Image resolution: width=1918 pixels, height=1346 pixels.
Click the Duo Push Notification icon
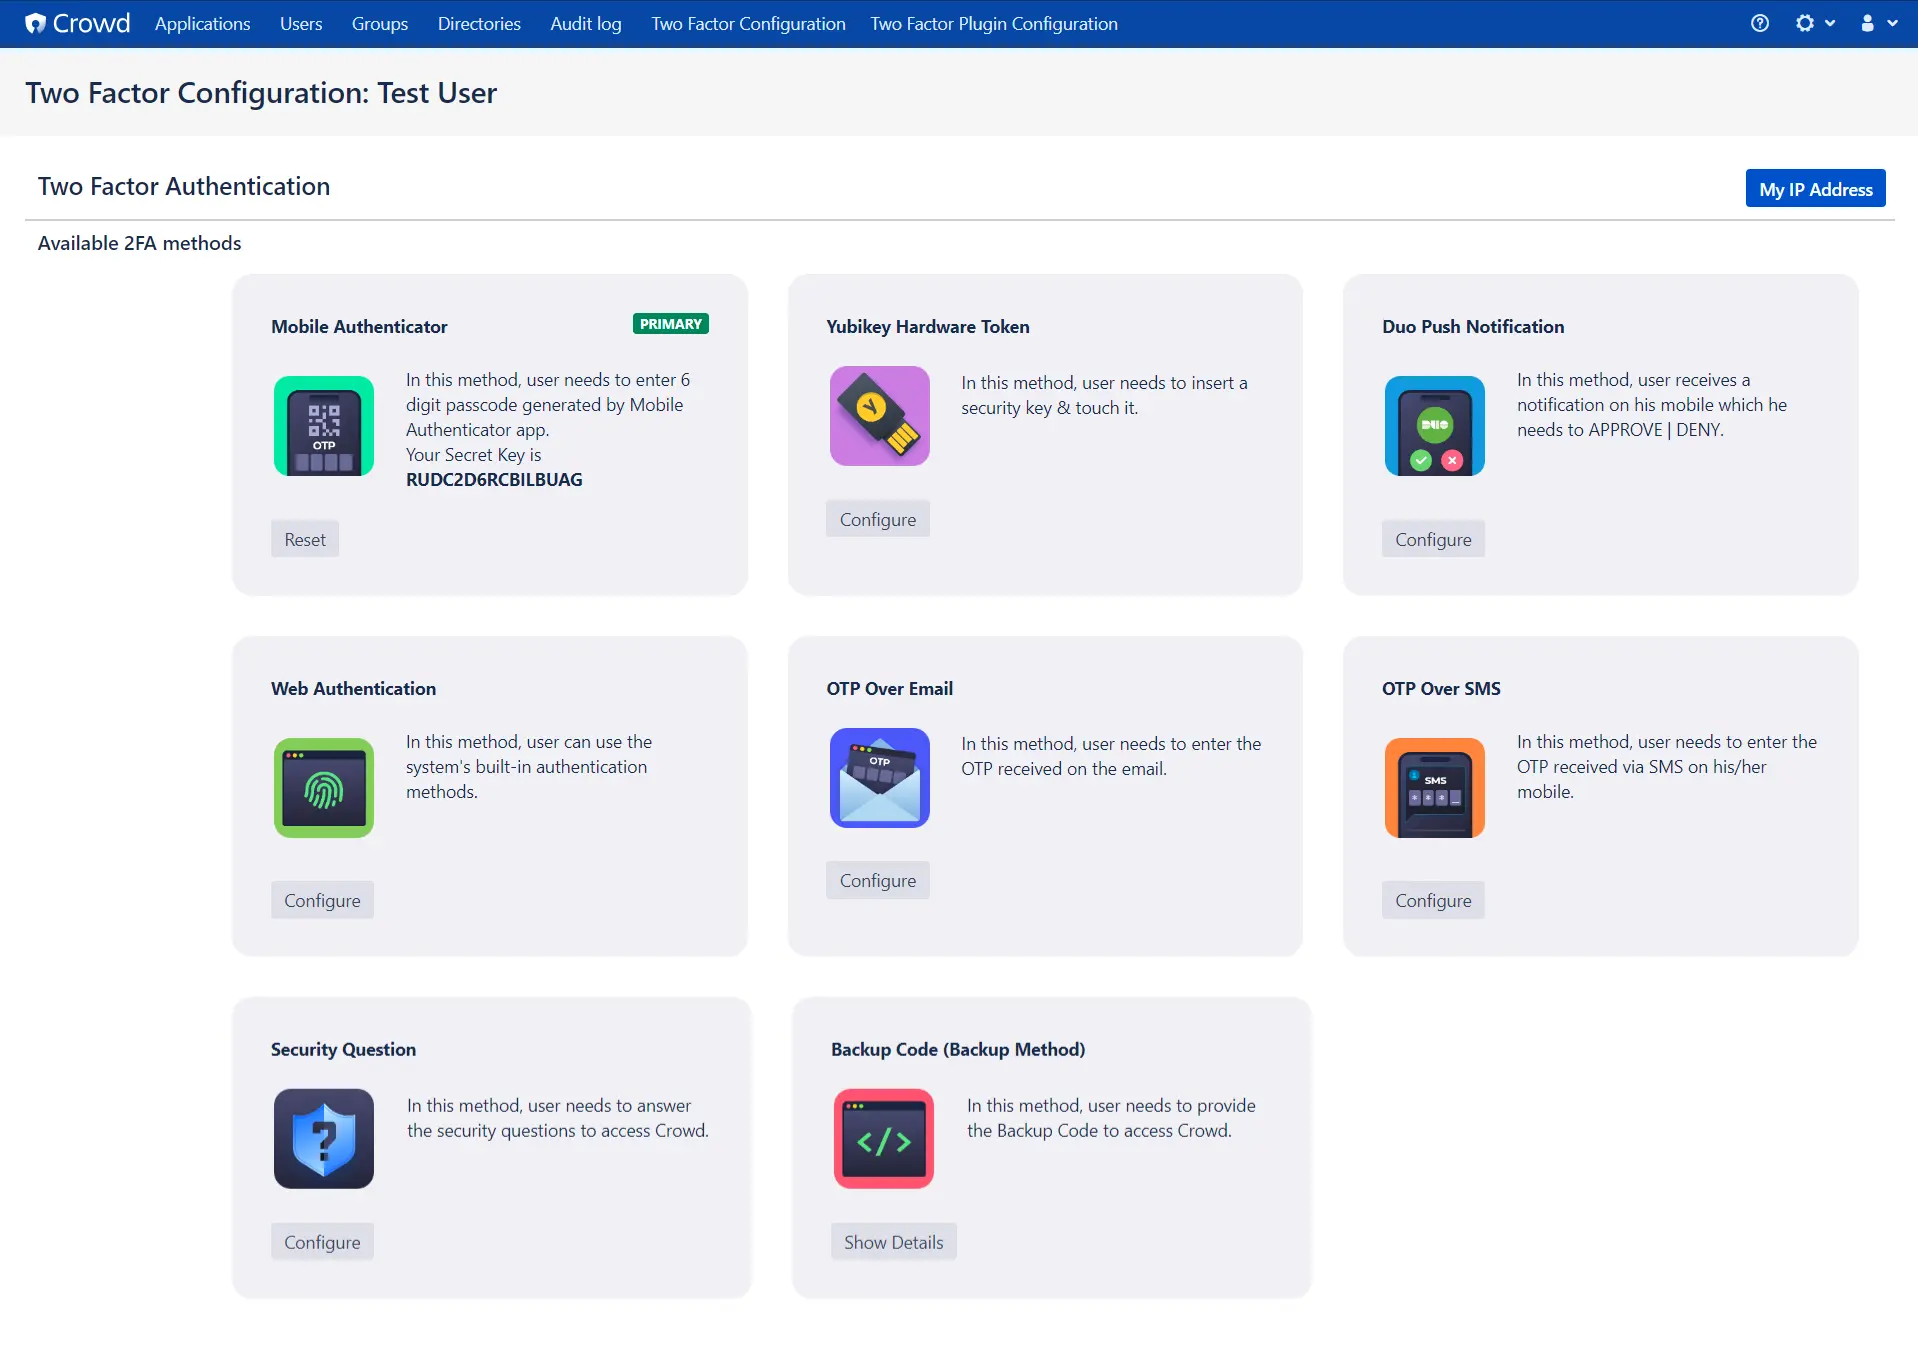tap(1435, 426)
